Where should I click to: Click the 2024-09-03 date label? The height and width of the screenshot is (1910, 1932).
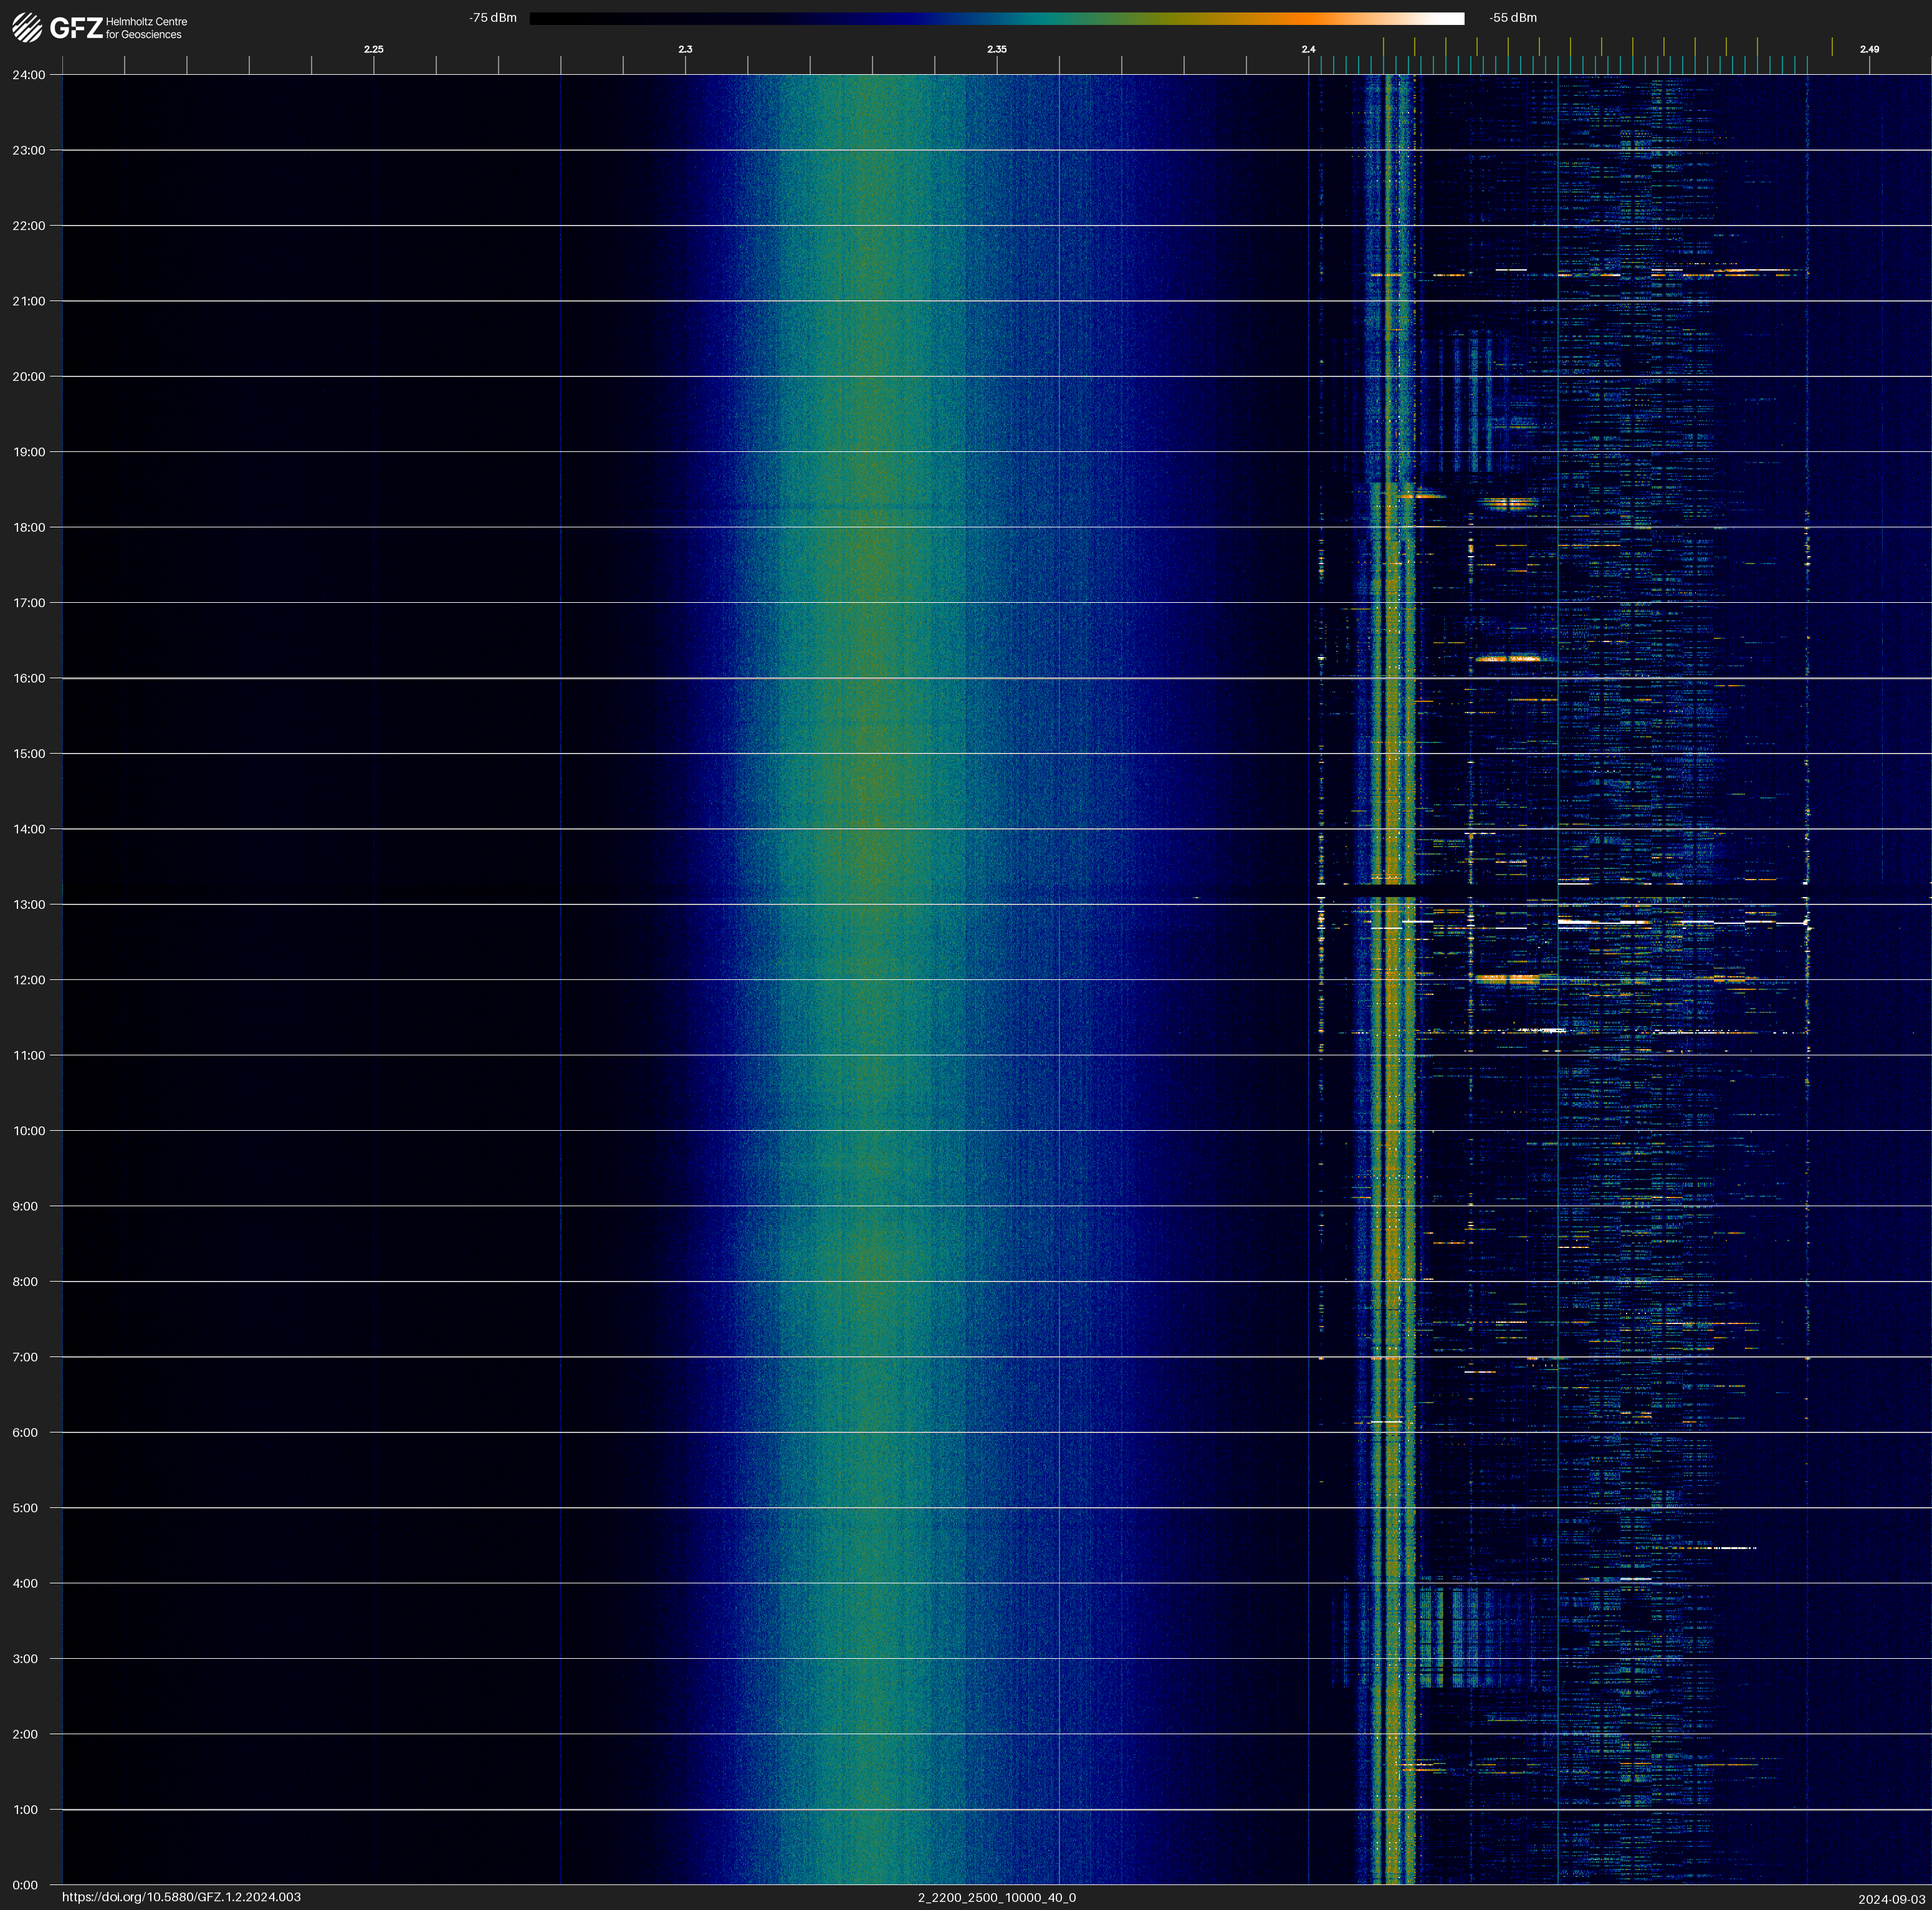pyautogui.click(x=1891, y=1898)
